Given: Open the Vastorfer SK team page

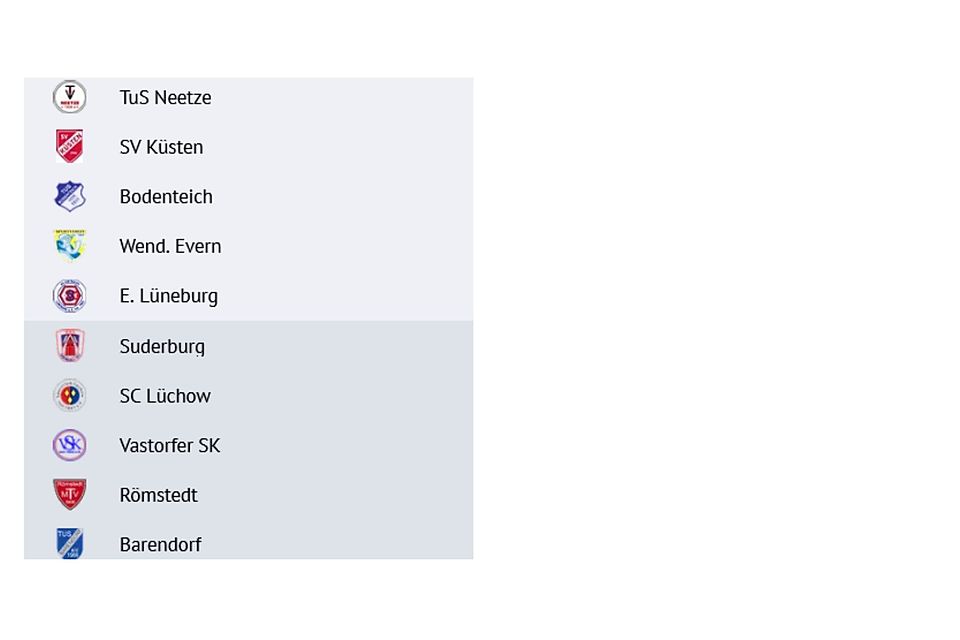Looking at the screenshot, I should (169, 446).
